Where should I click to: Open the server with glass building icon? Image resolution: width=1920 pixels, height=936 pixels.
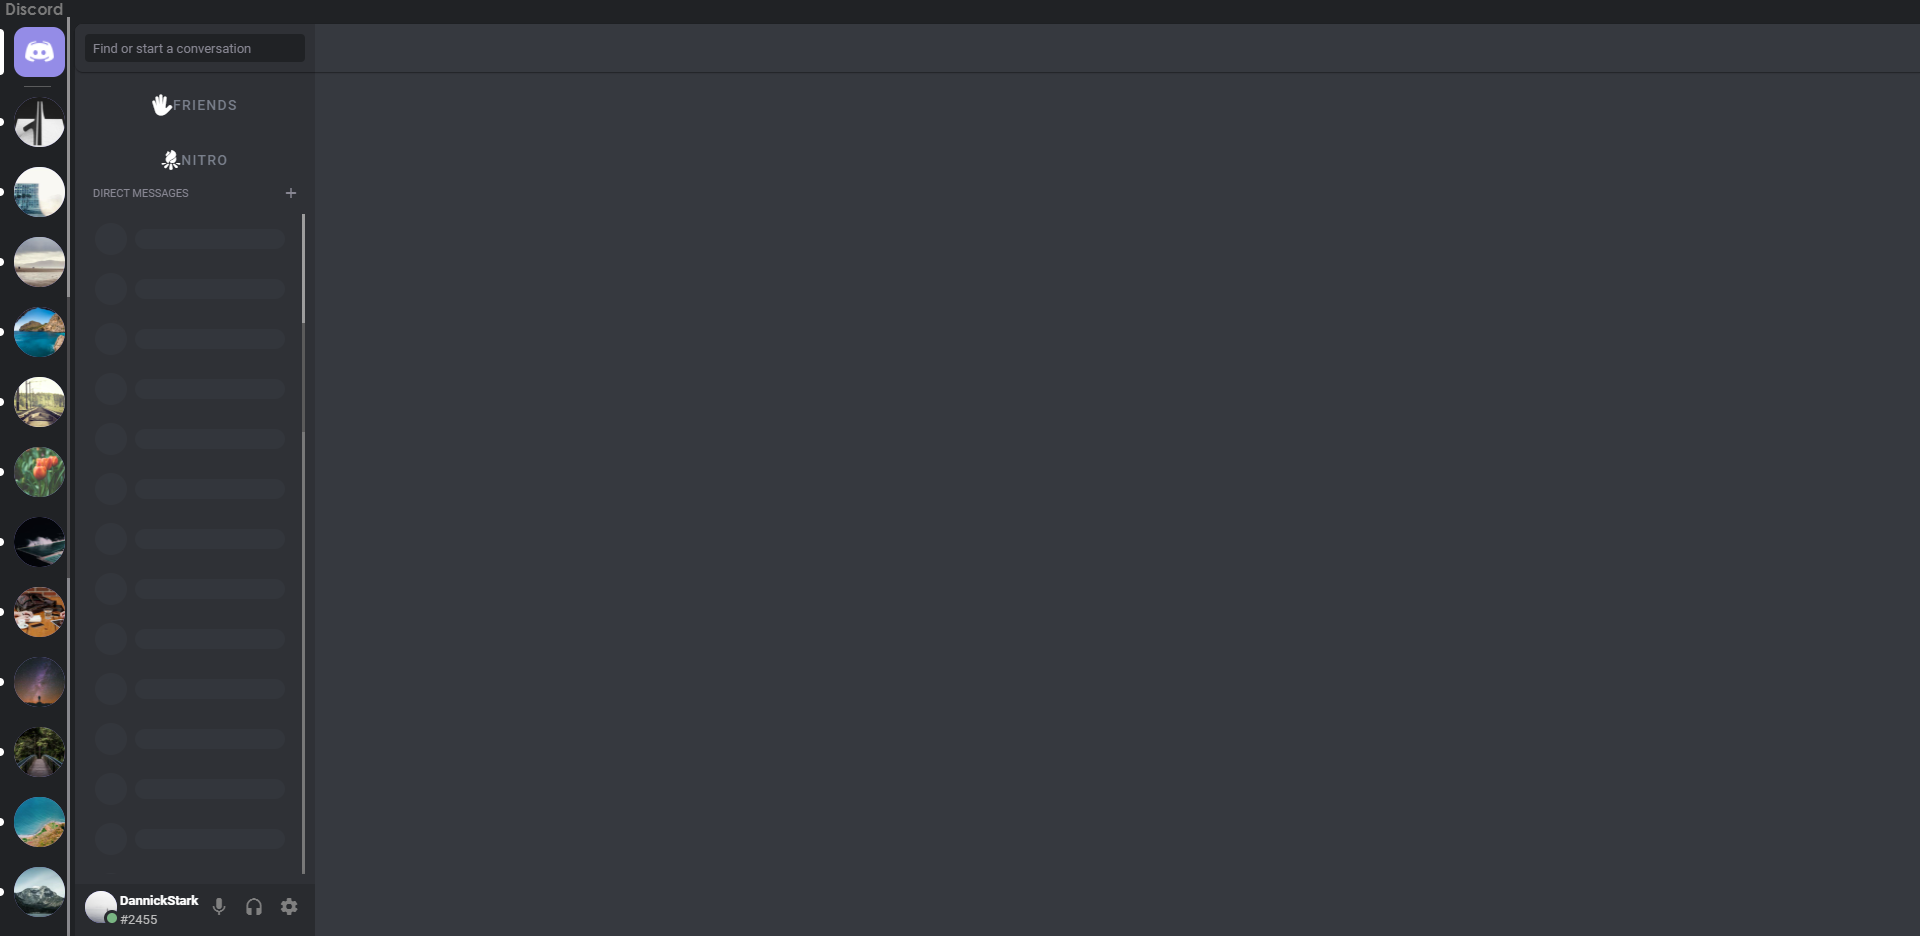click(x=40, y=192)
